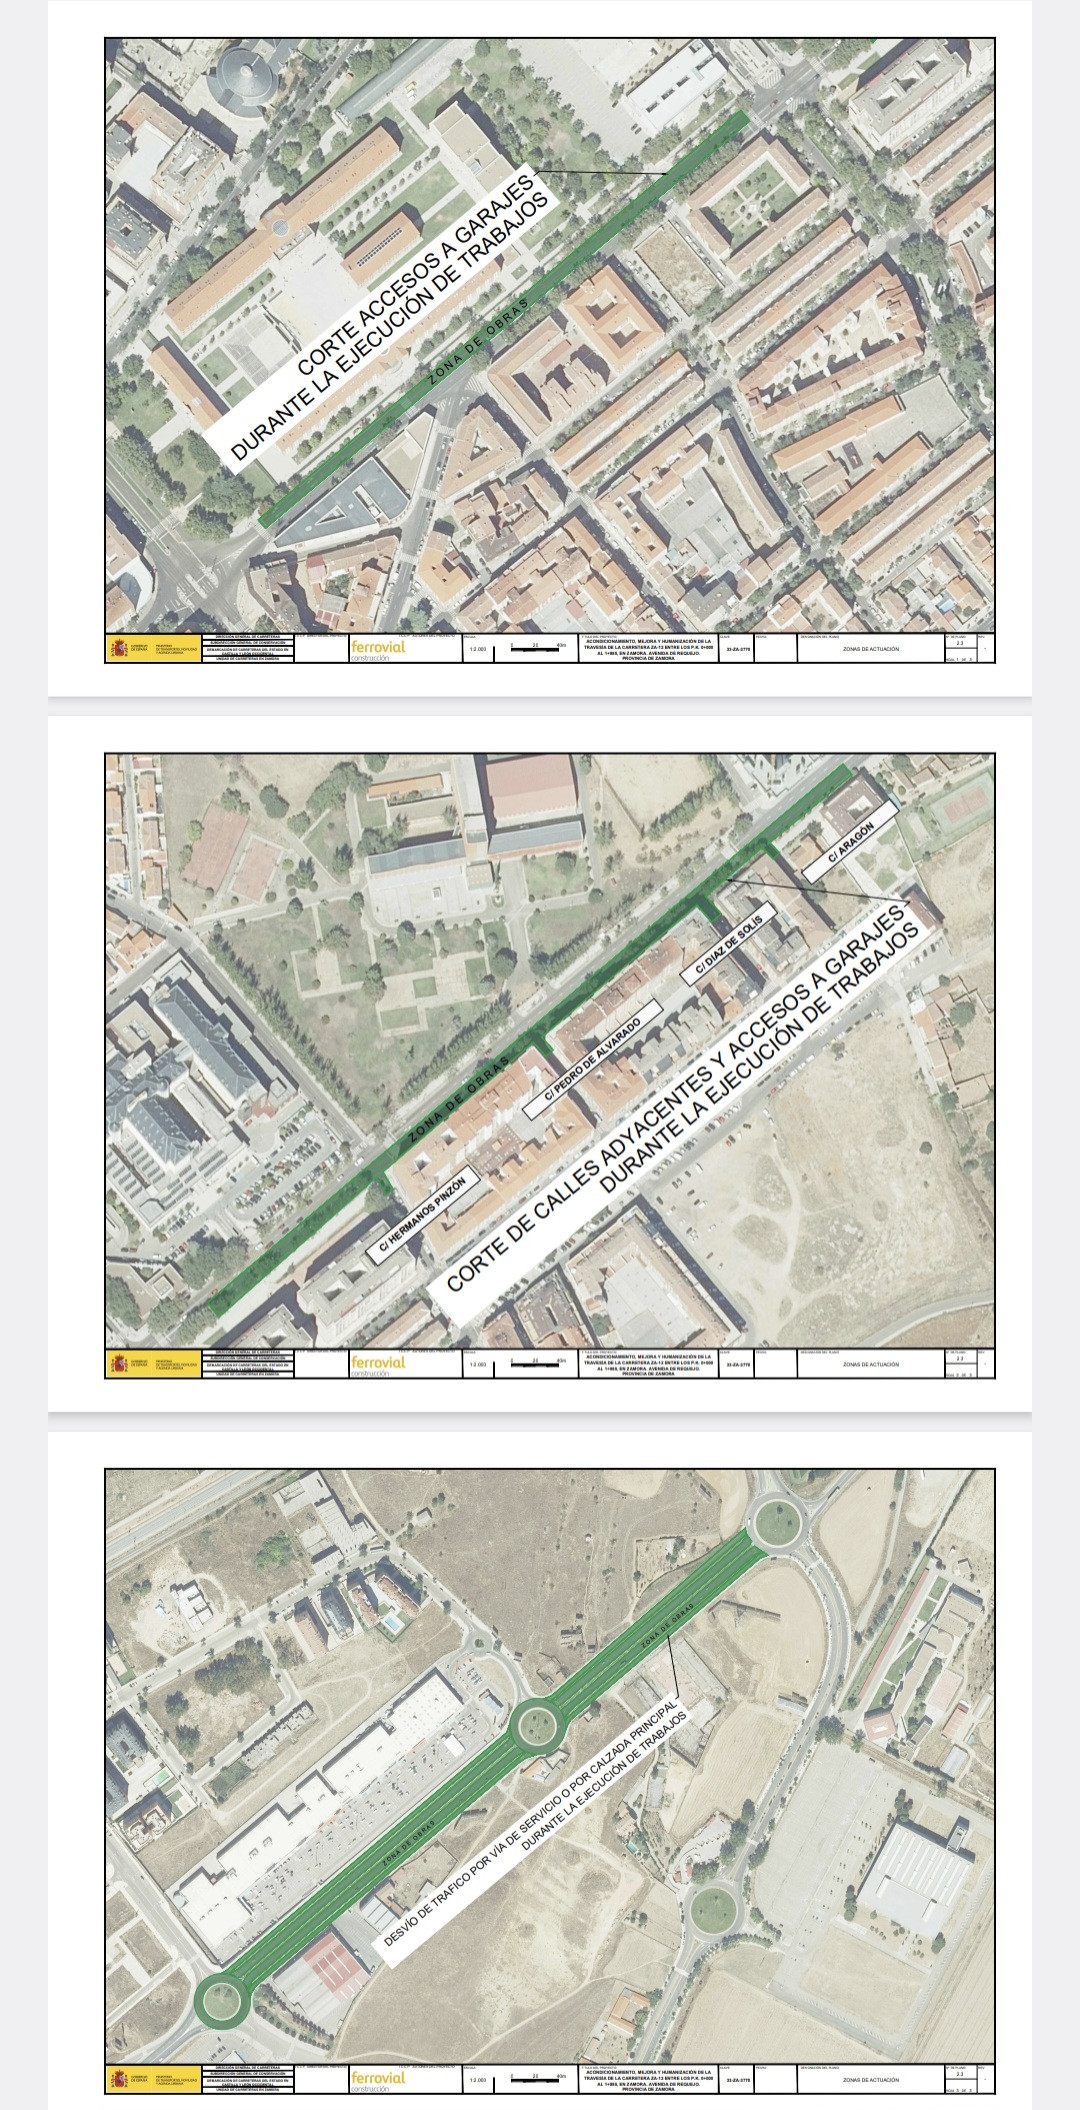Click the Gobierno de España crest below the C/ Aragón map

click(122, 1362)
